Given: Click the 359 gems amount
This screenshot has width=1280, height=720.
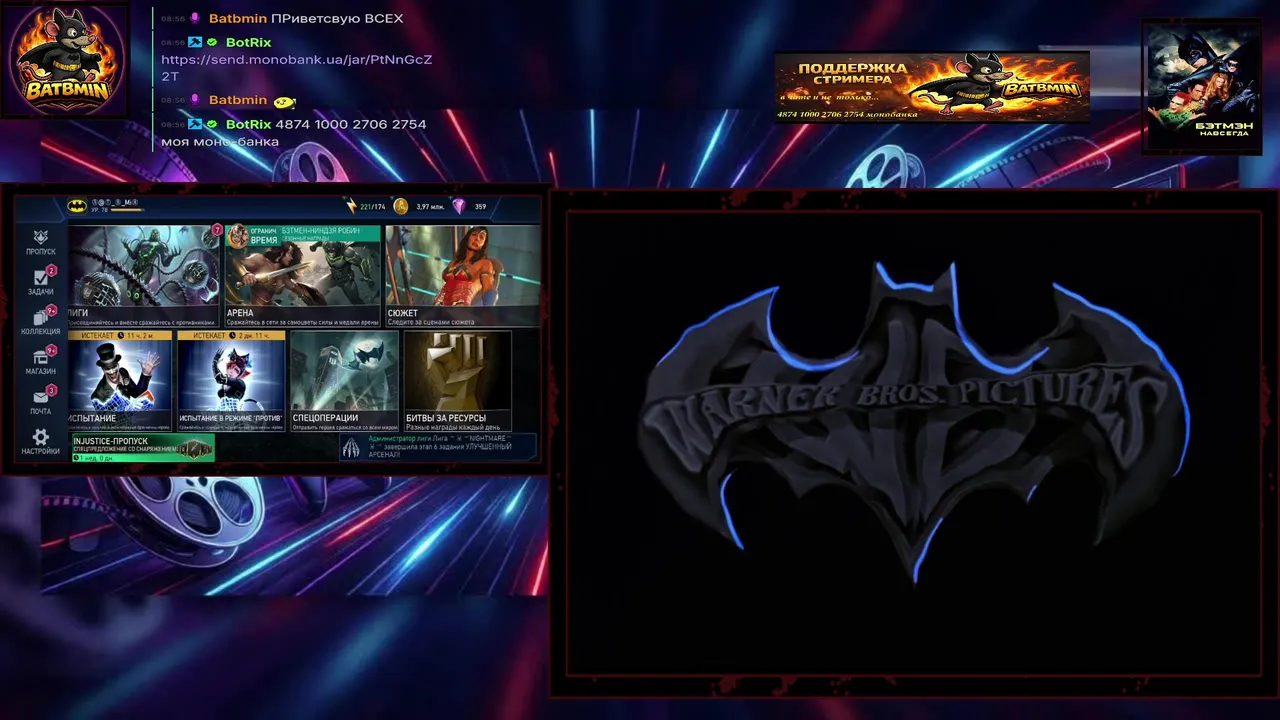Looking at the screenshot, I should pyautogui.click(x=480, y=207).
